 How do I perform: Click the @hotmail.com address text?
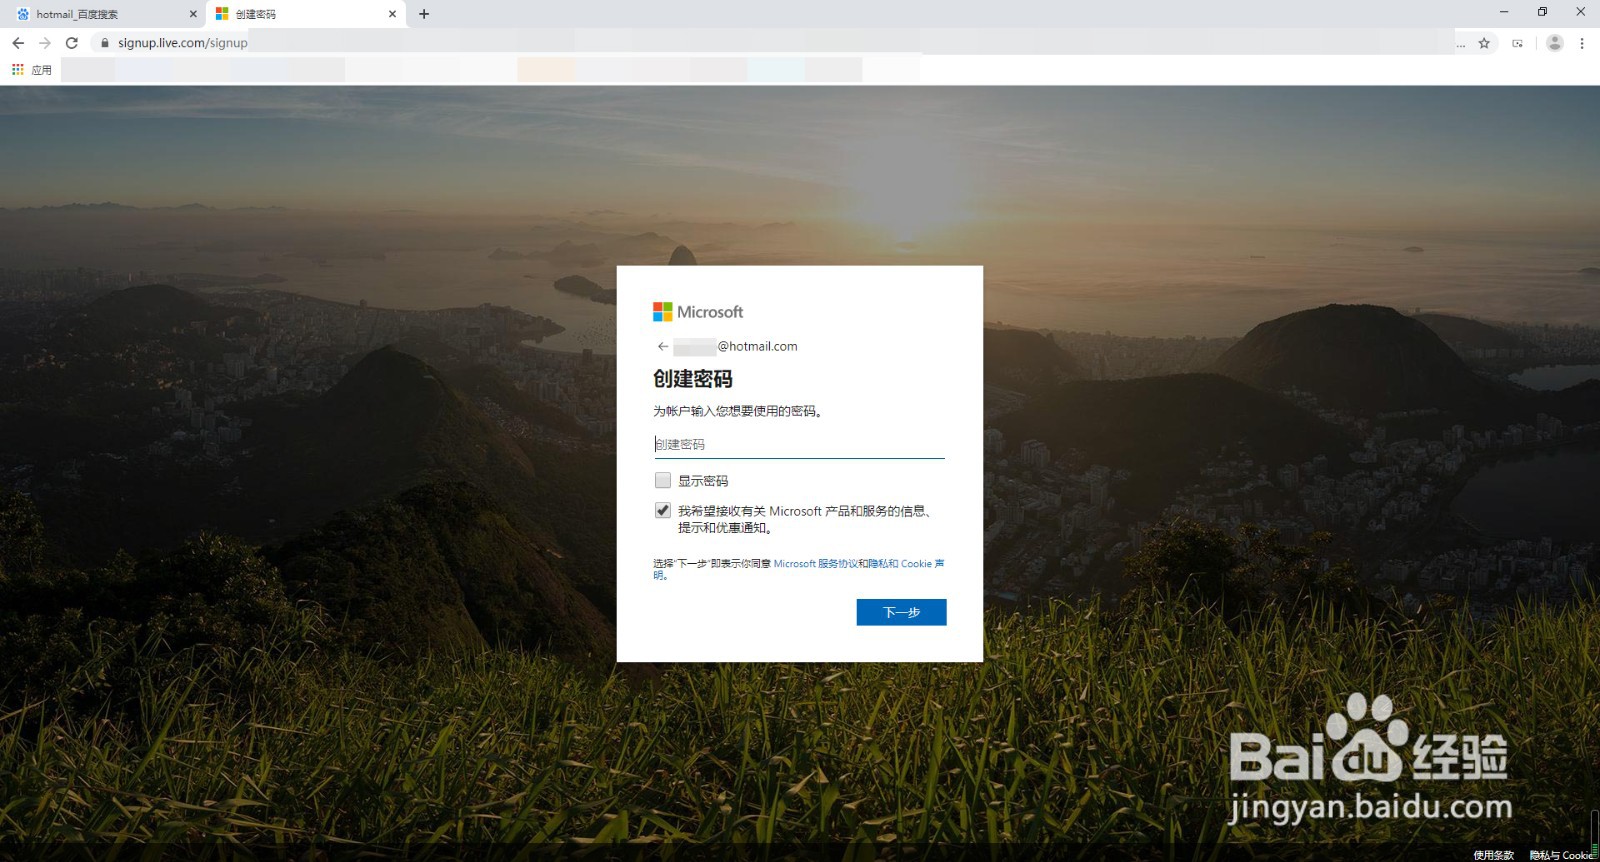pyautogui.click(x=757, y=346)
